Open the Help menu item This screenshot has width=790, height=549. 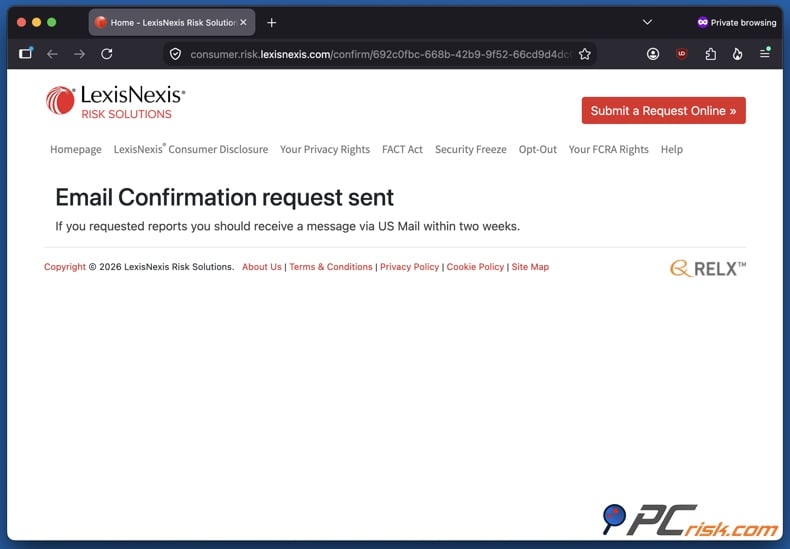672,150
